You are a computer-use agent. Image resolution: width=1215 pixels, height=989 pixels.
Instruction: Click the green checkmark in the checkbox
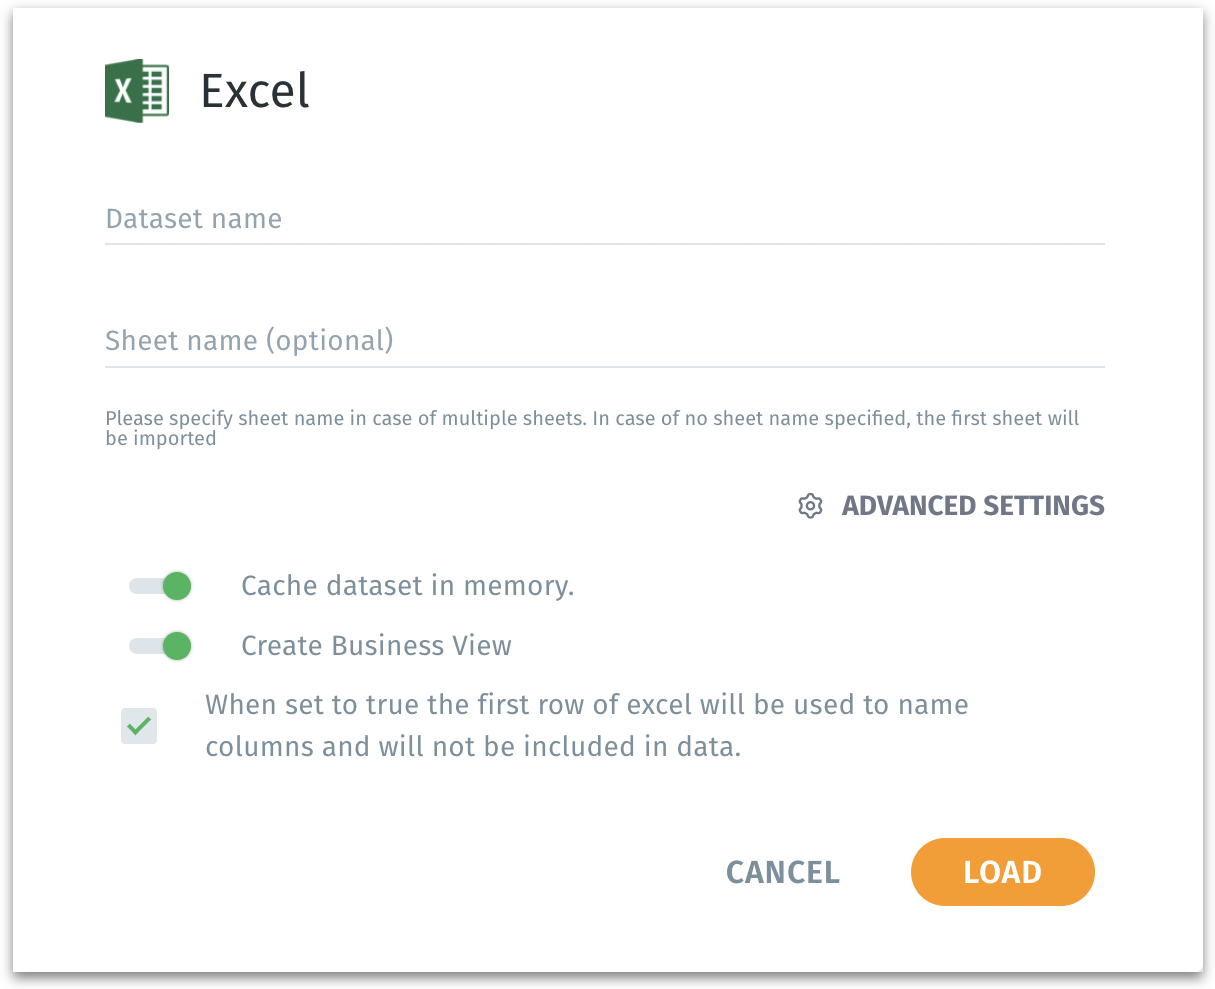point(139,725)
